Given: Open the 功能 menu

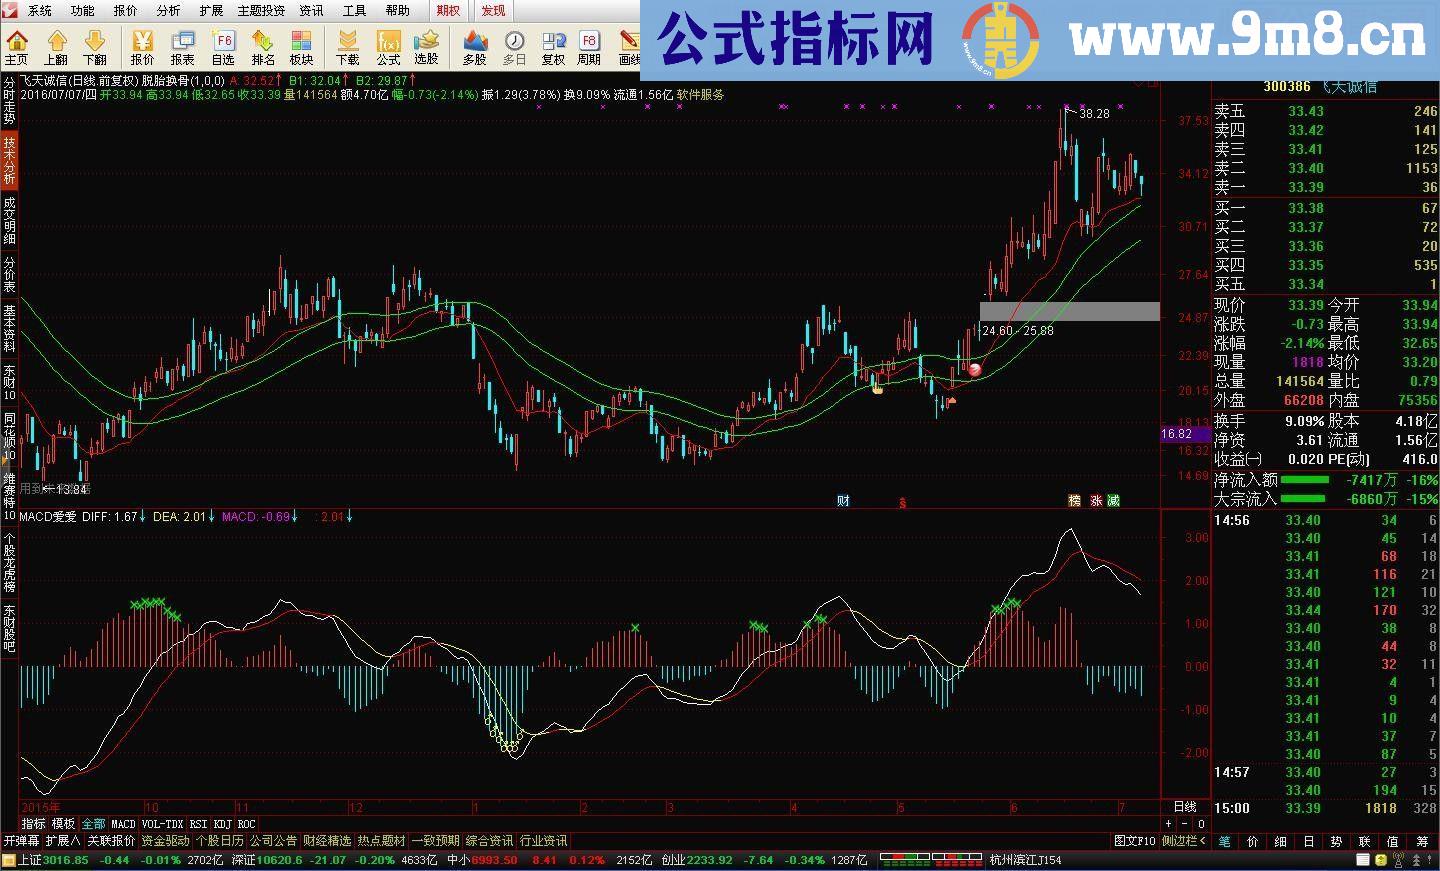Looking at the screenshot, I should click(83, 10).
